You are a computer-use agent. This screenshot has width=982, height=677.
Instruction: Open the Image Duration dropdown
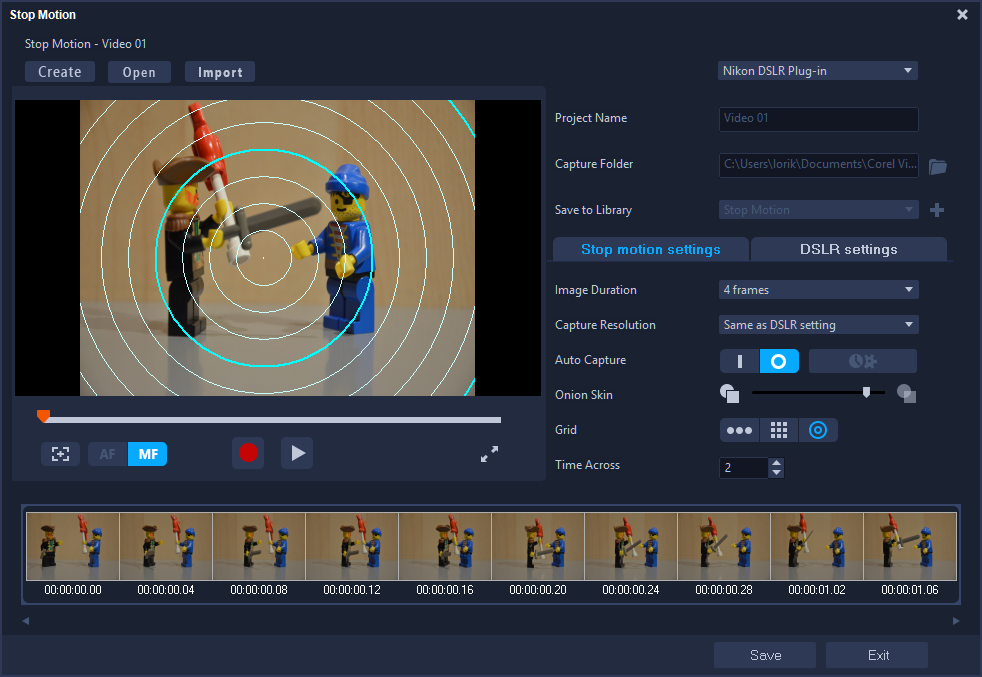click(x=818, y=289)
